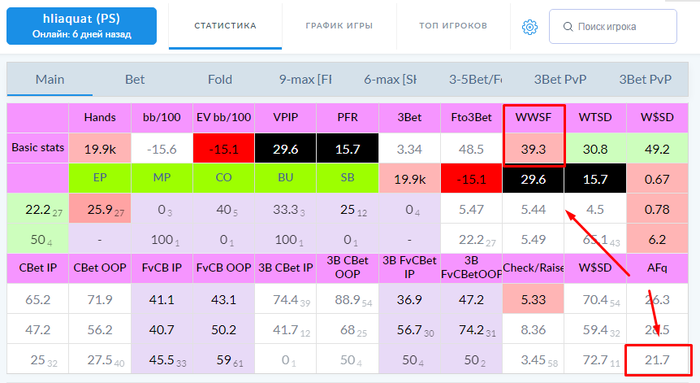Click the 25.9 pink cell

(100, 209)
